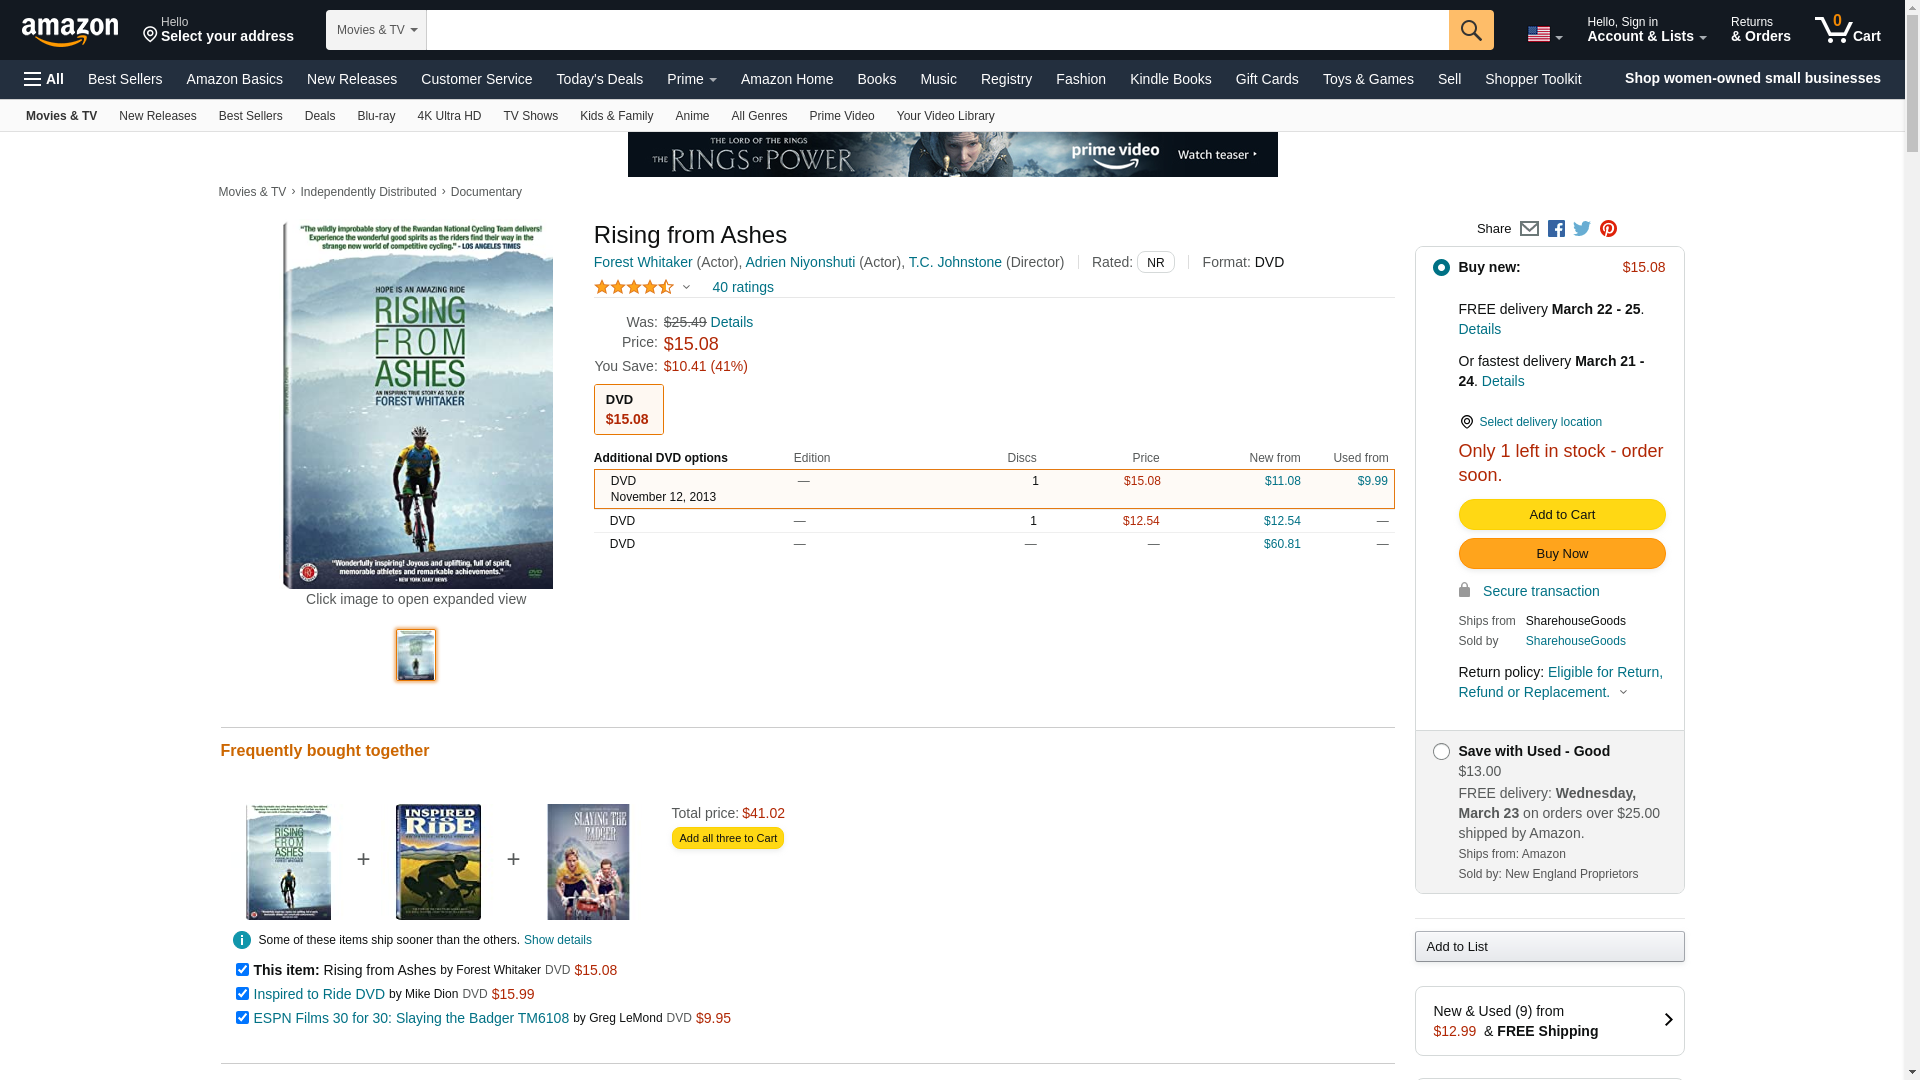Click the search magnifier button
The width and height of the screenshot is (1920, 1080).
pos(1470,30)
